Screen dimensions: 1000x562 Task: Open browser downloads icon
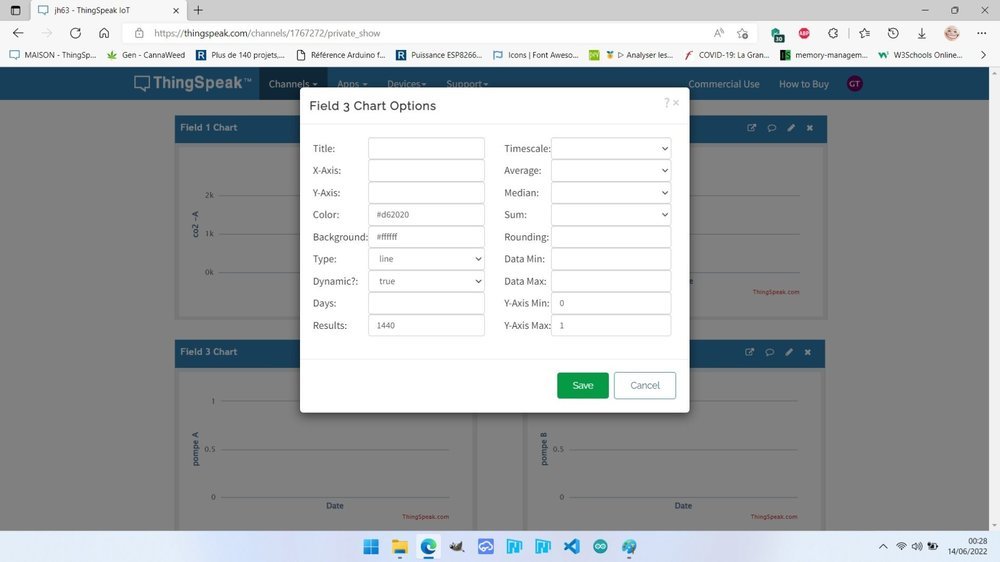click(x=922, y=33)
